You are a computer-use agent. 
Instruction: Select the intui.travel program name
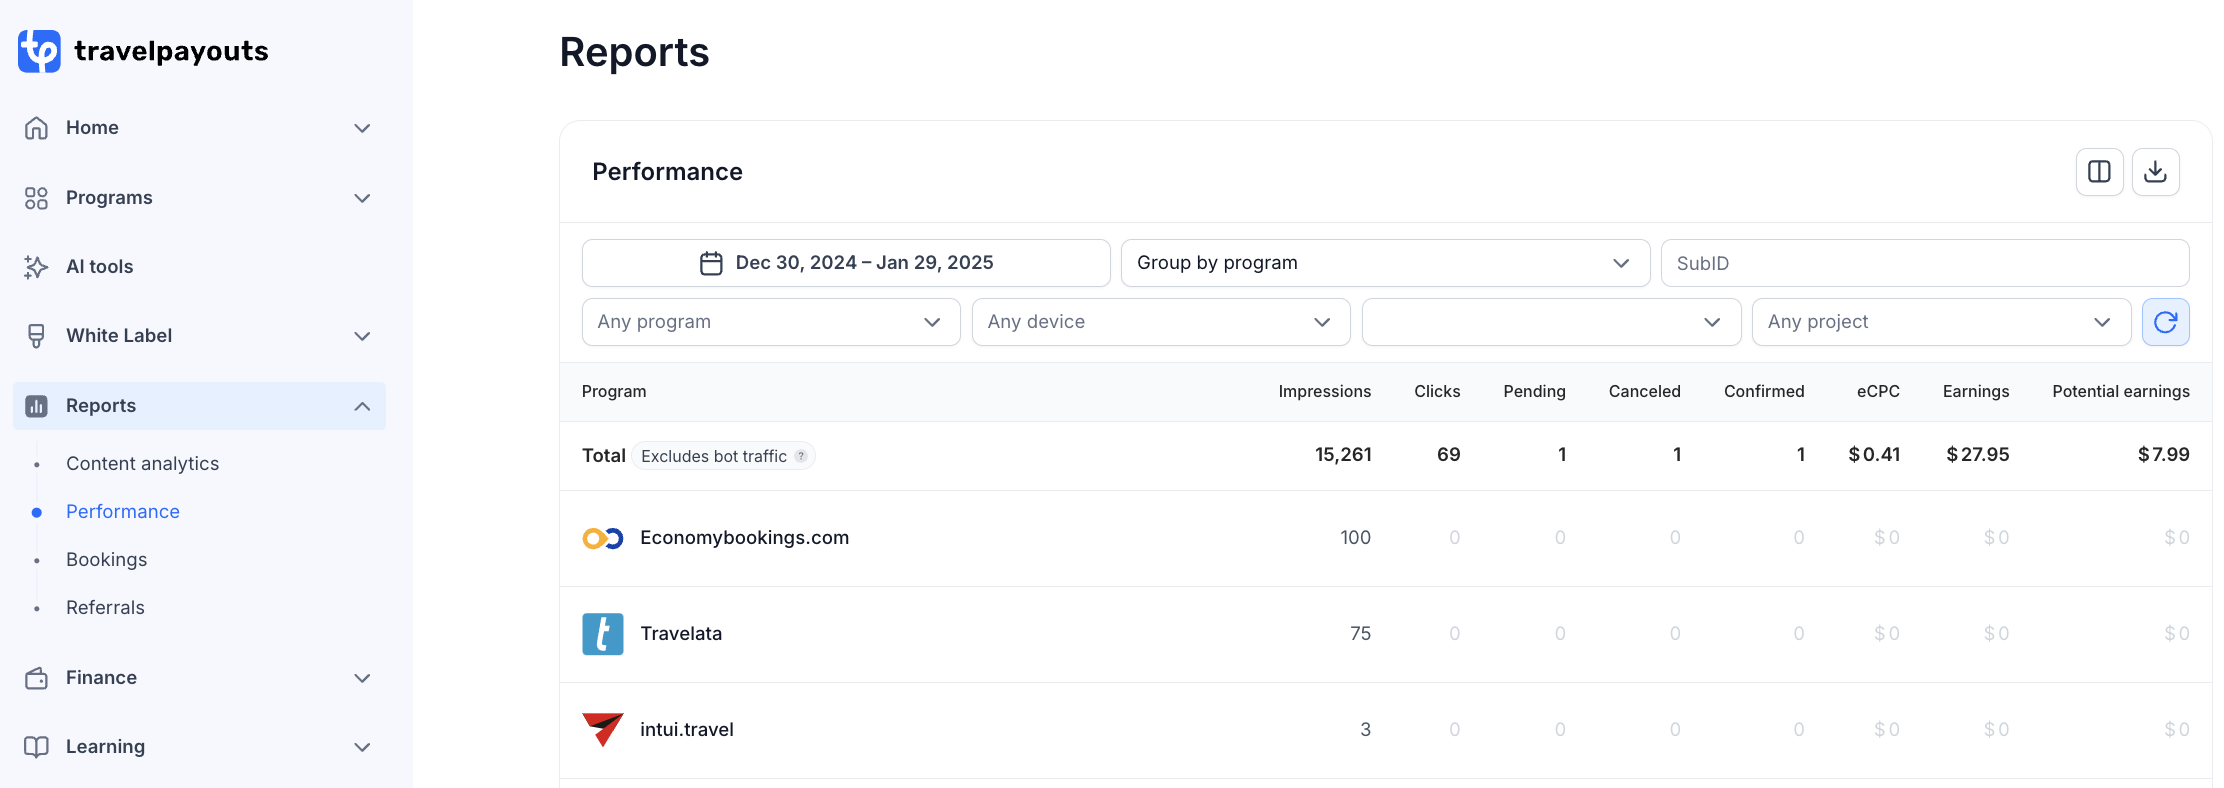point(687,730)
